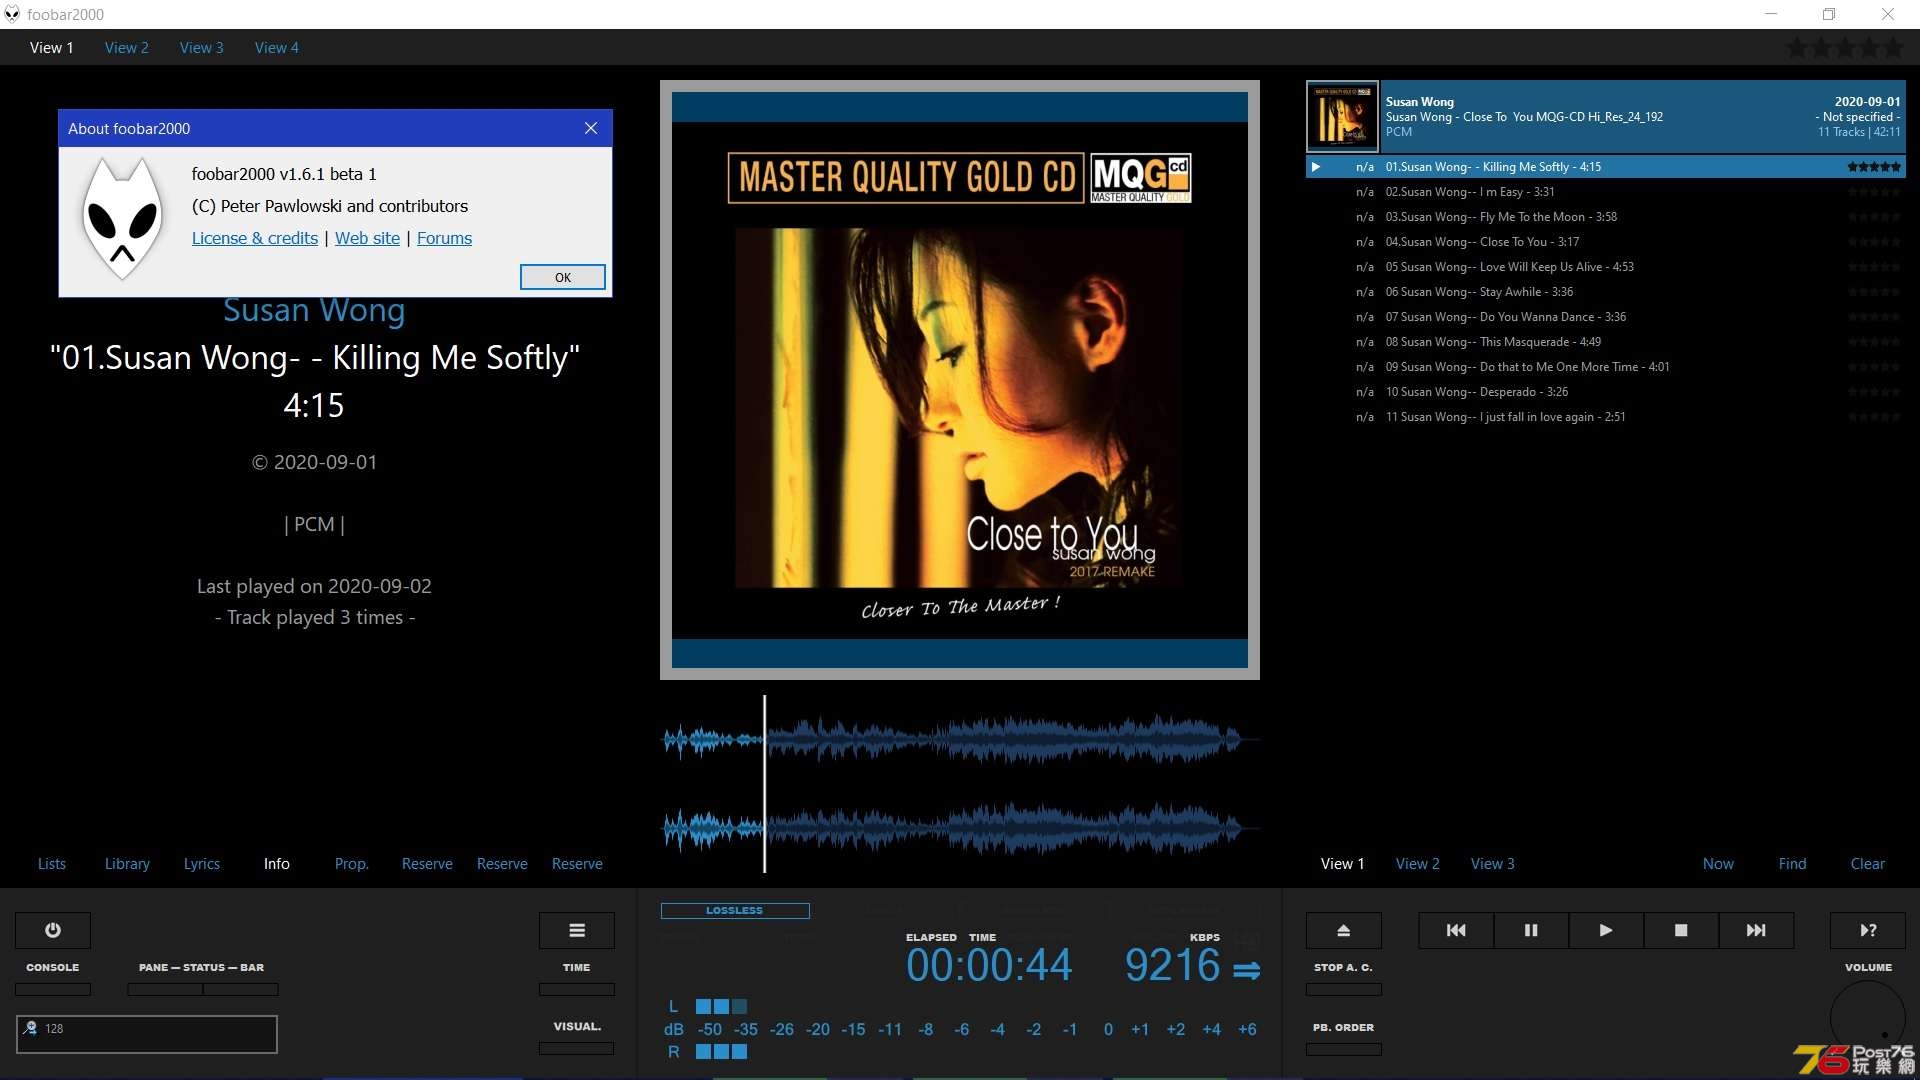The height and width of the screenshot is (1080, 1920).
Task: Click the eject/open button above STOP A. C.
Action: click(x=1344, y=930)
